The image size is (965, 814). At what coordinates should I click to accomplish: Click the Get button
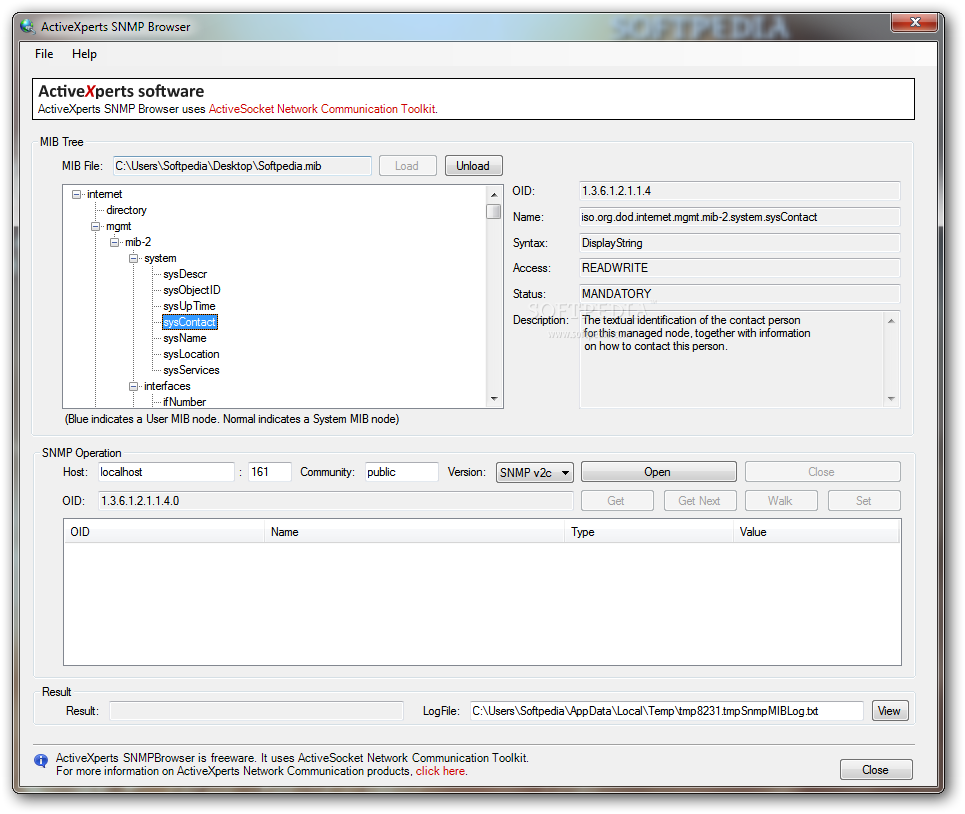coord(617,501)
